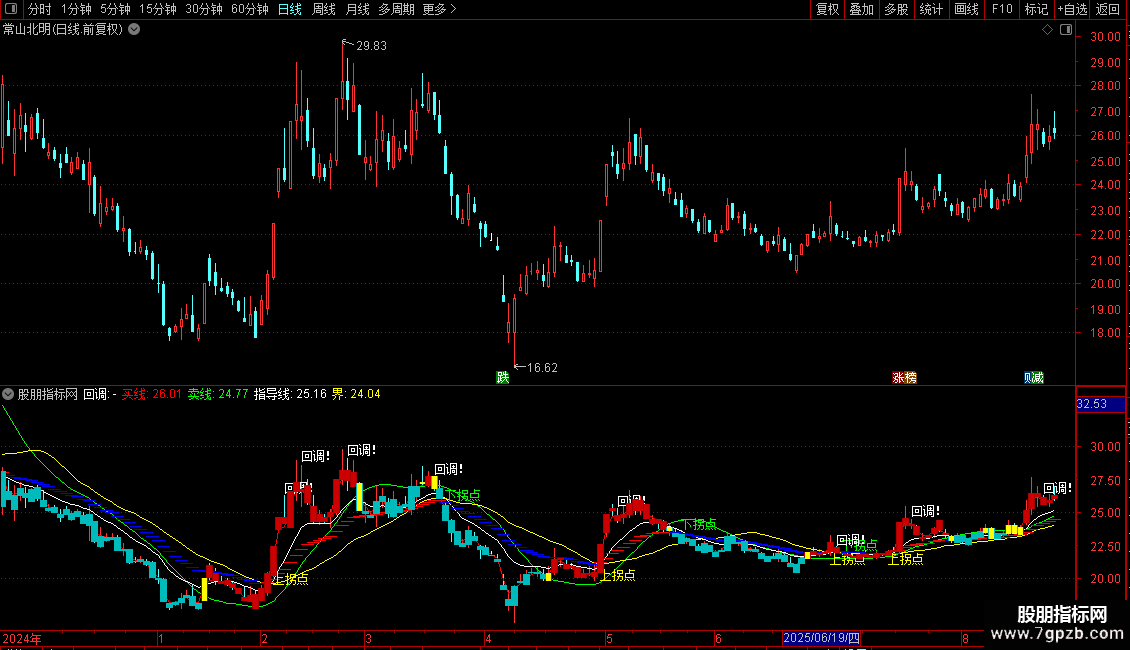
Task: Switch to the 月线 monthly tab
Action: click(x=357, y=9)
